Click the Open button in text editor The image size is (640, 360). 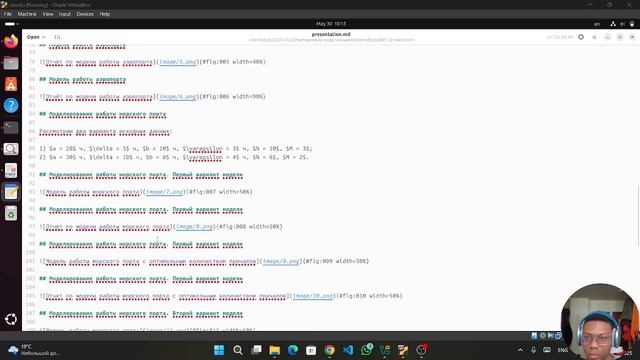tap(33, 37)
